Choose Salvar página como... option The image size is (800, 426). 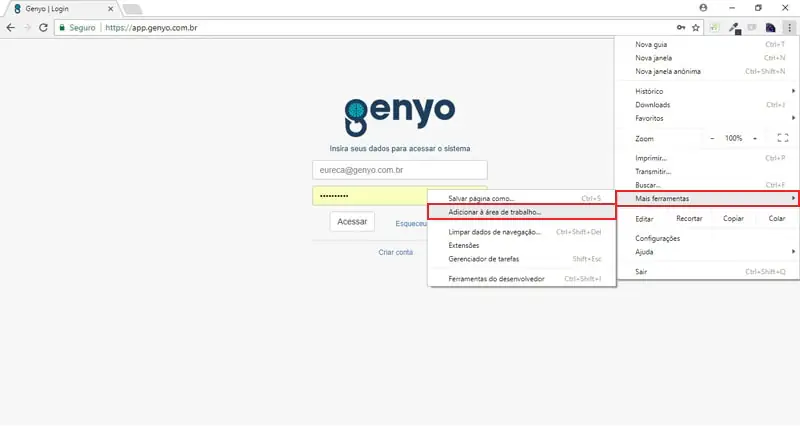point(522,198)
